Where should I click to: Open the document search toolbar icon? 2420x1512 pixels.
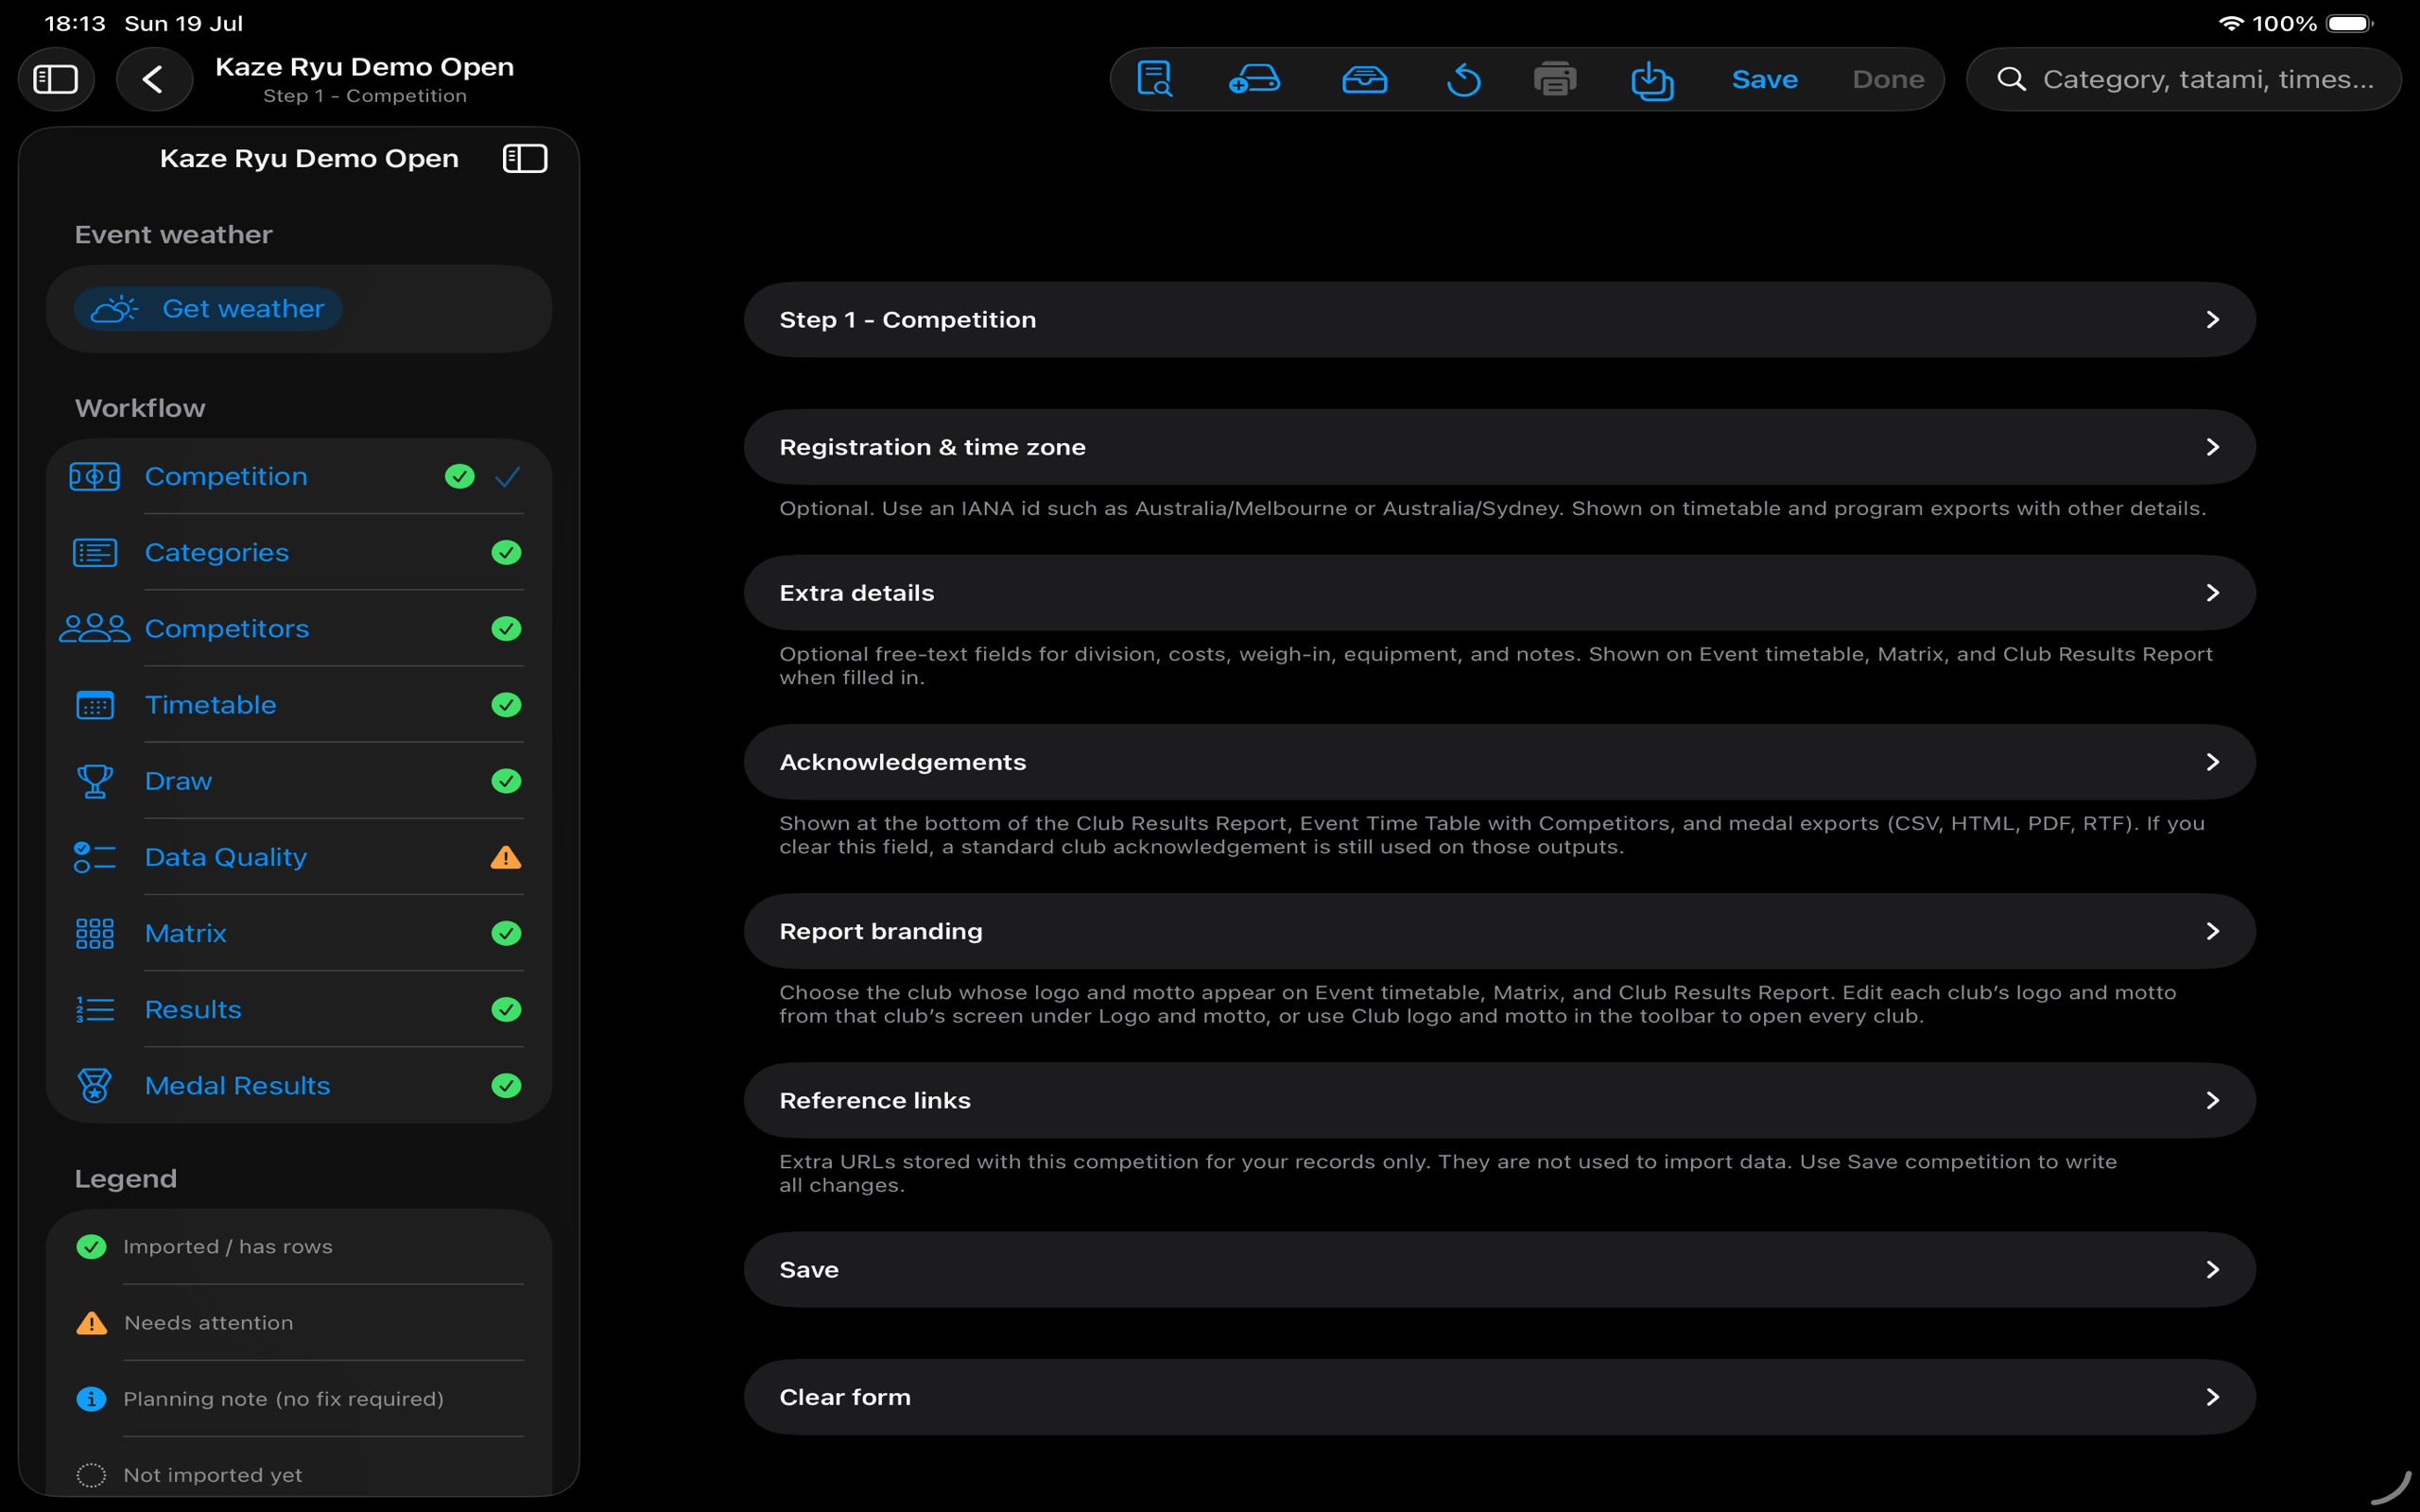pyautogui.click(x=1155, y=79)
